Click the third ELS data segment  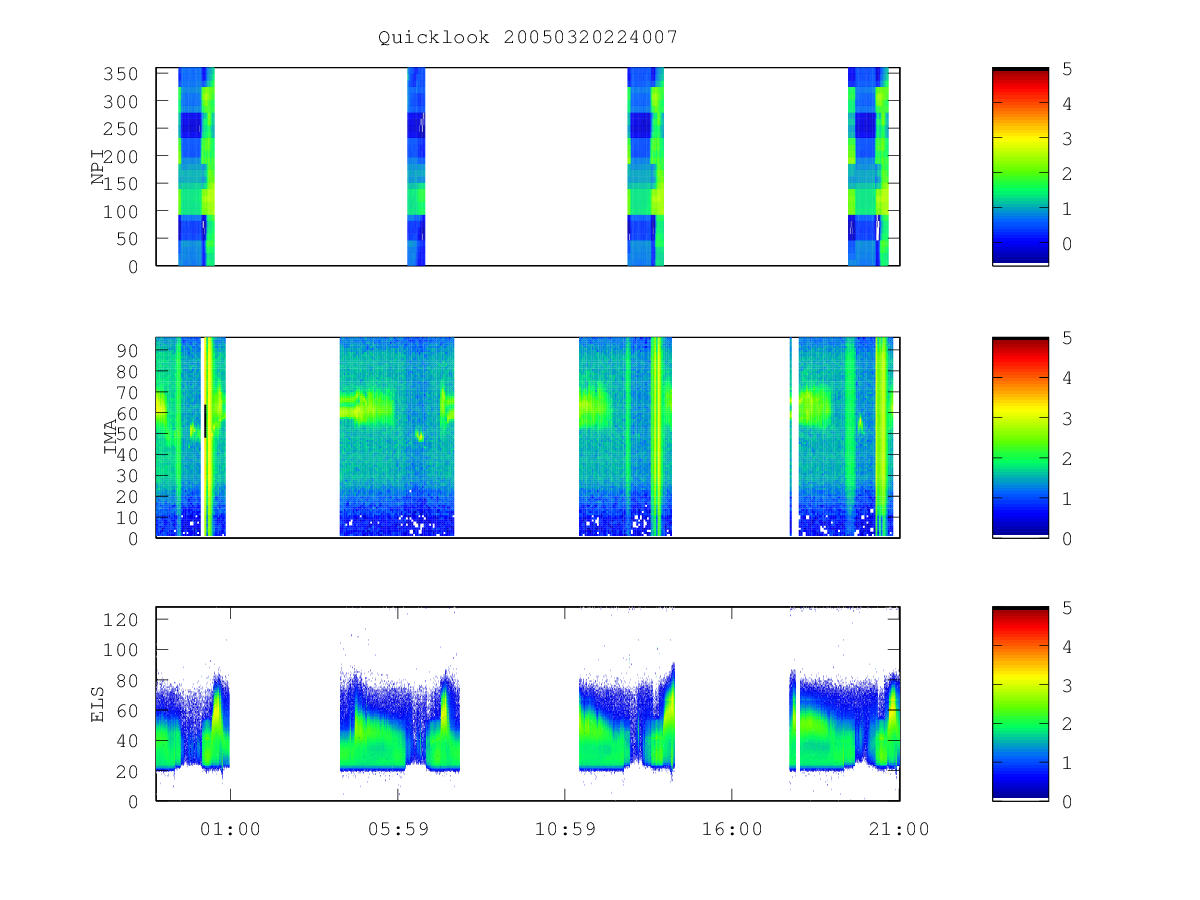coord(627,718)
